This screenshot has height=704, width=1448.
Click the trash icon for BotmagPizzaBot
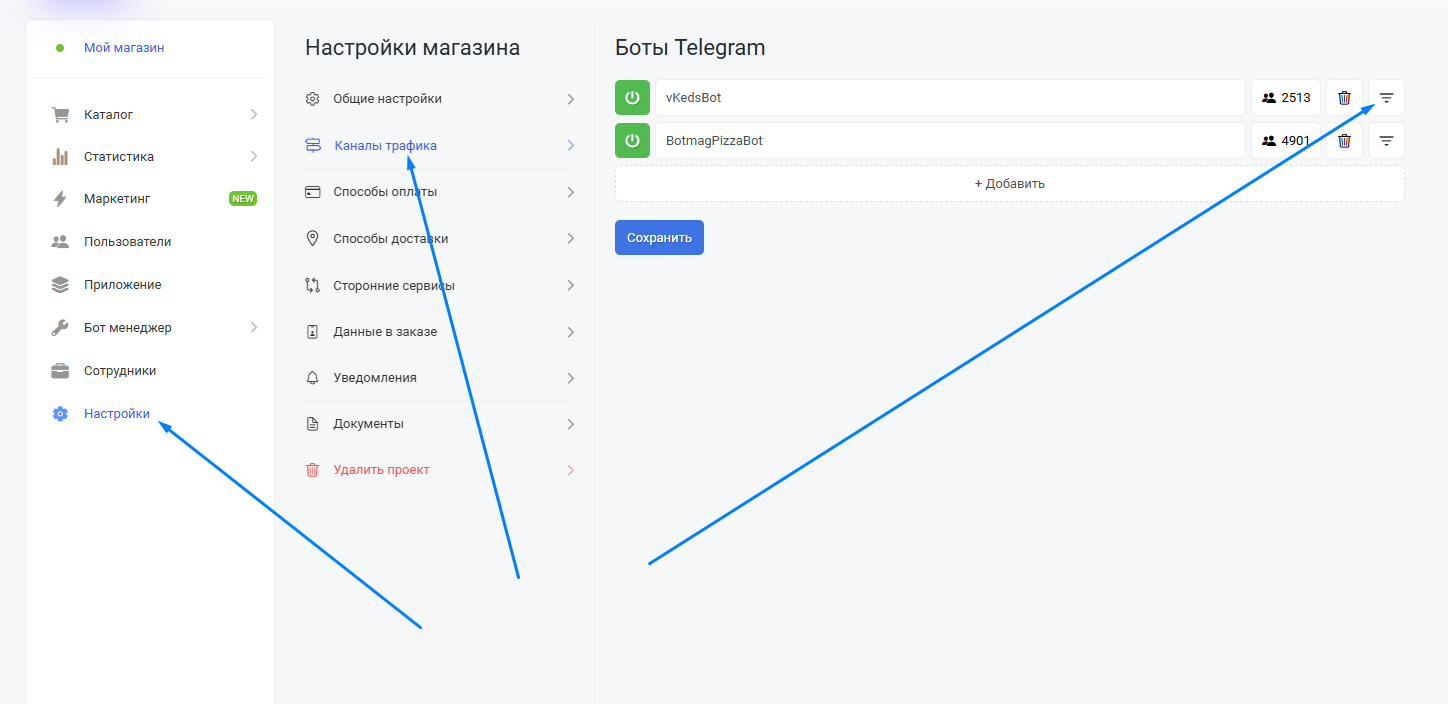tap(1344, 141)
